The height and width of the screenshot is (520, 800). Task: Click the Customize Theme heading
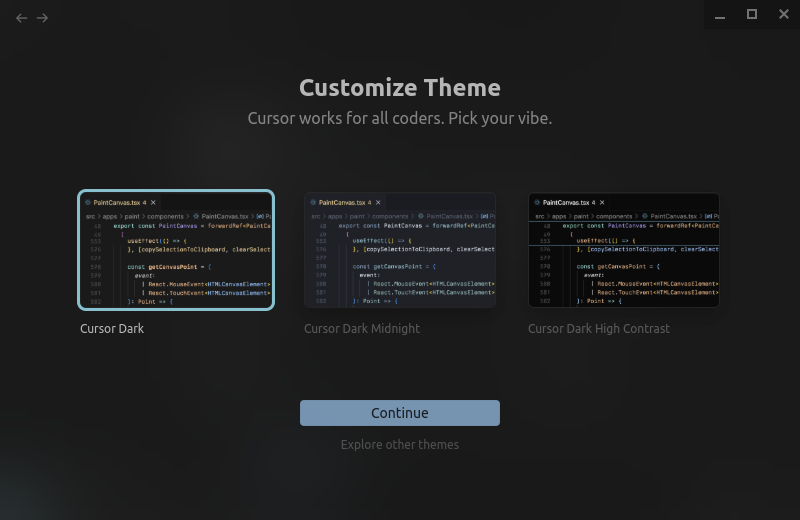pos(400,88)
